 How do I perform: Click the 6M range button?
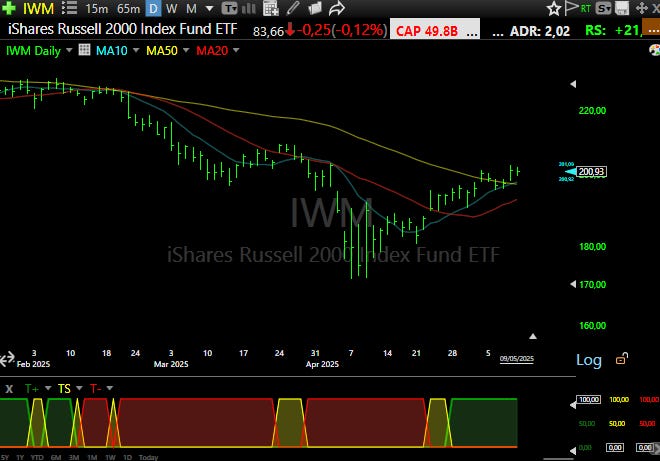[56, 457]
